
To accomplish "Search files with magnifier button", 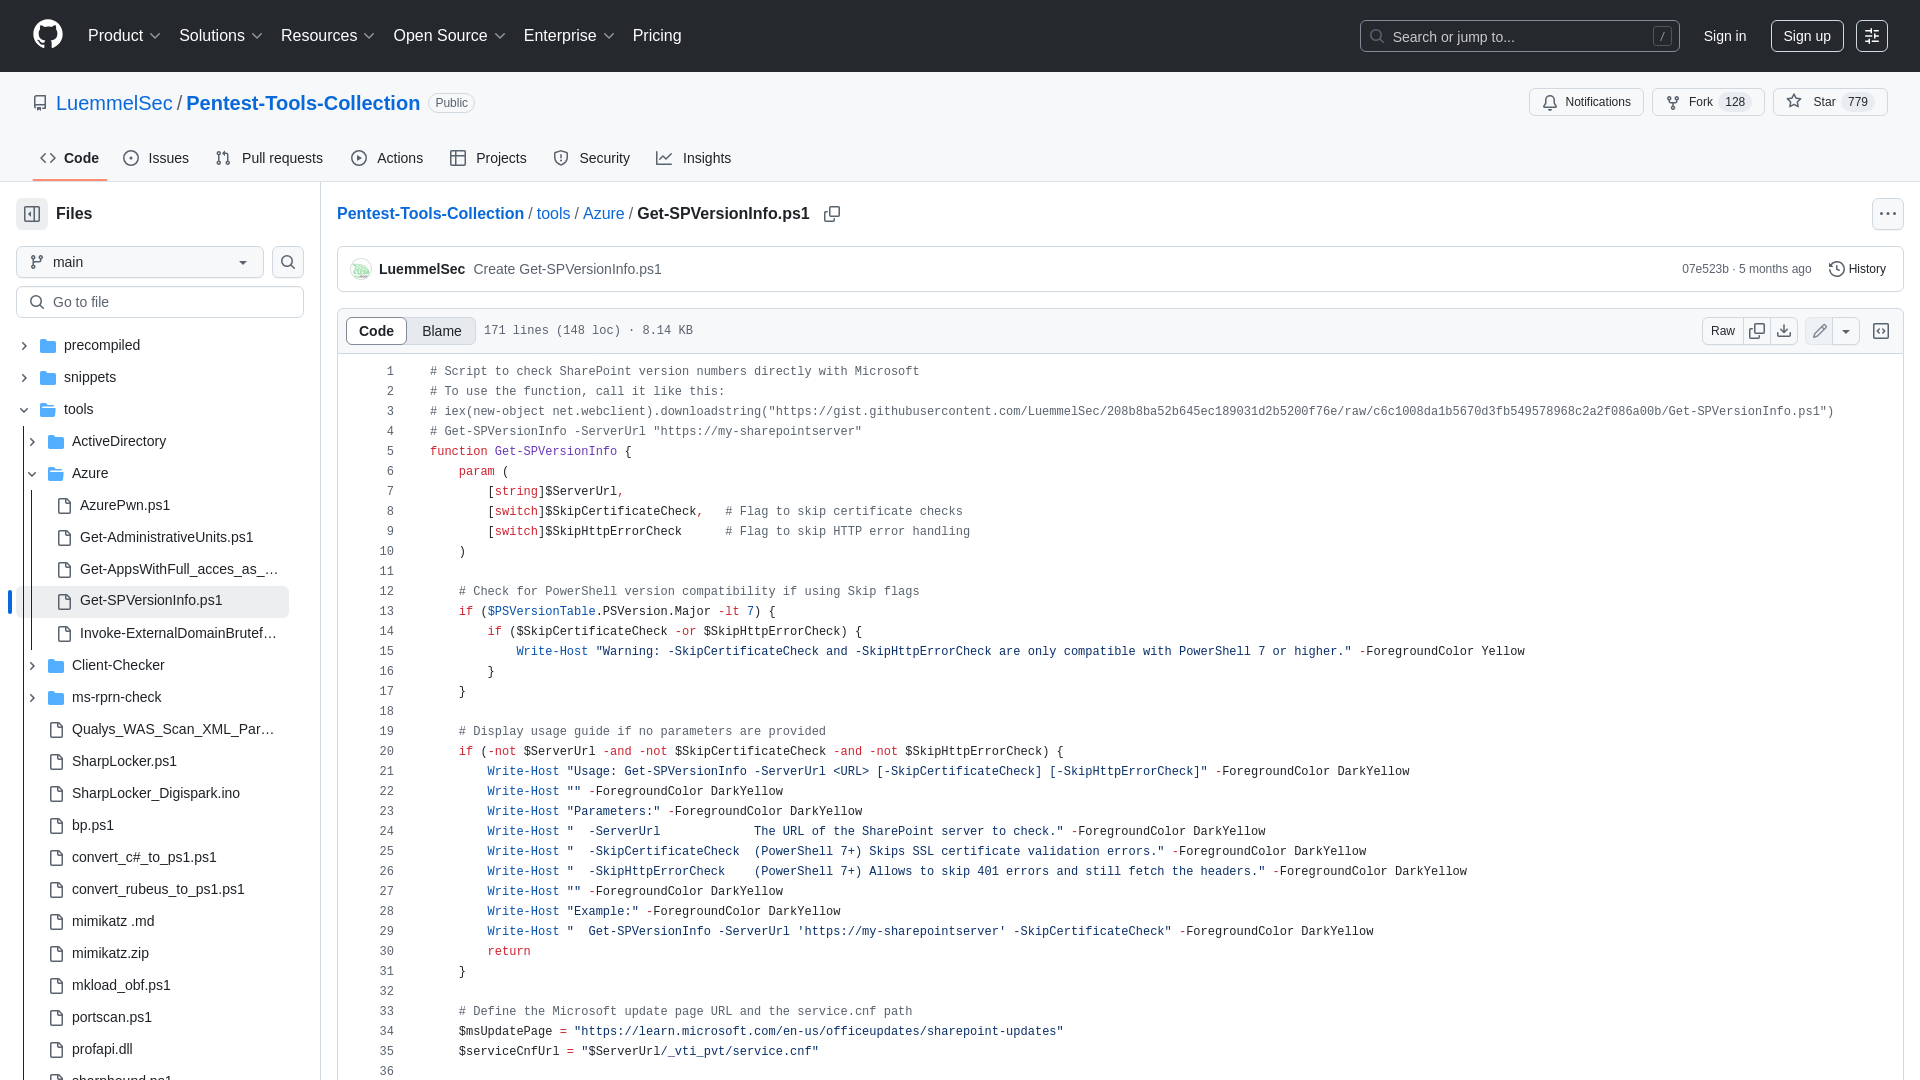I will (288, 262).
